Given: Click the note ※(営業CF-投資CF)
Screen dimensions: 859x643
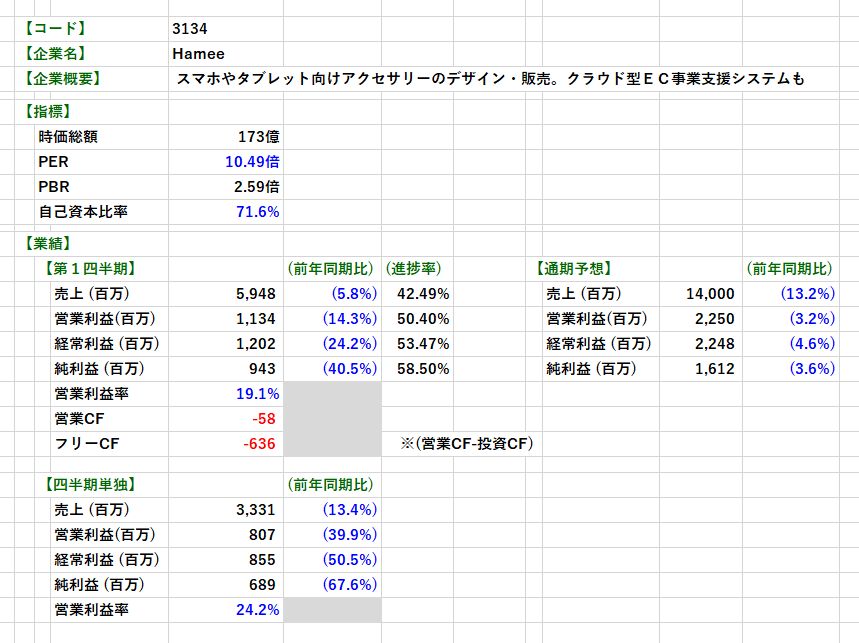Looking at the screenshot, I should pyautogui.click(x=467, y=444).
